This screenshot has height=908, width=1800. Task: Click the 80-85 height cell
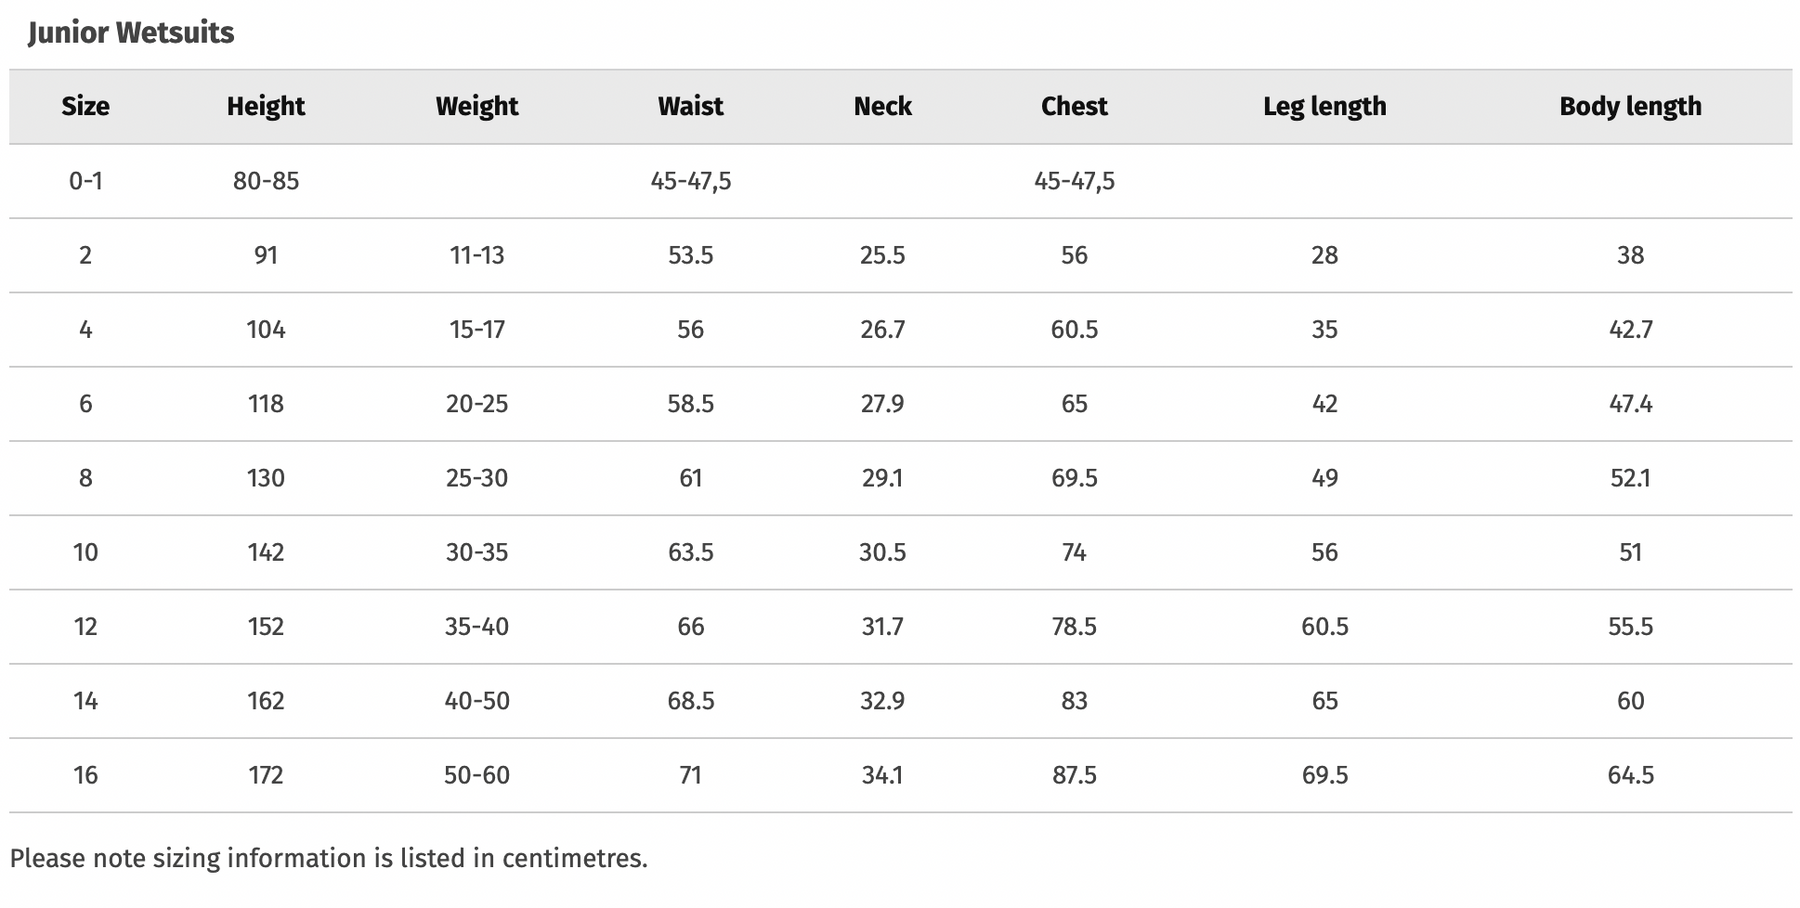coord(266,181)
